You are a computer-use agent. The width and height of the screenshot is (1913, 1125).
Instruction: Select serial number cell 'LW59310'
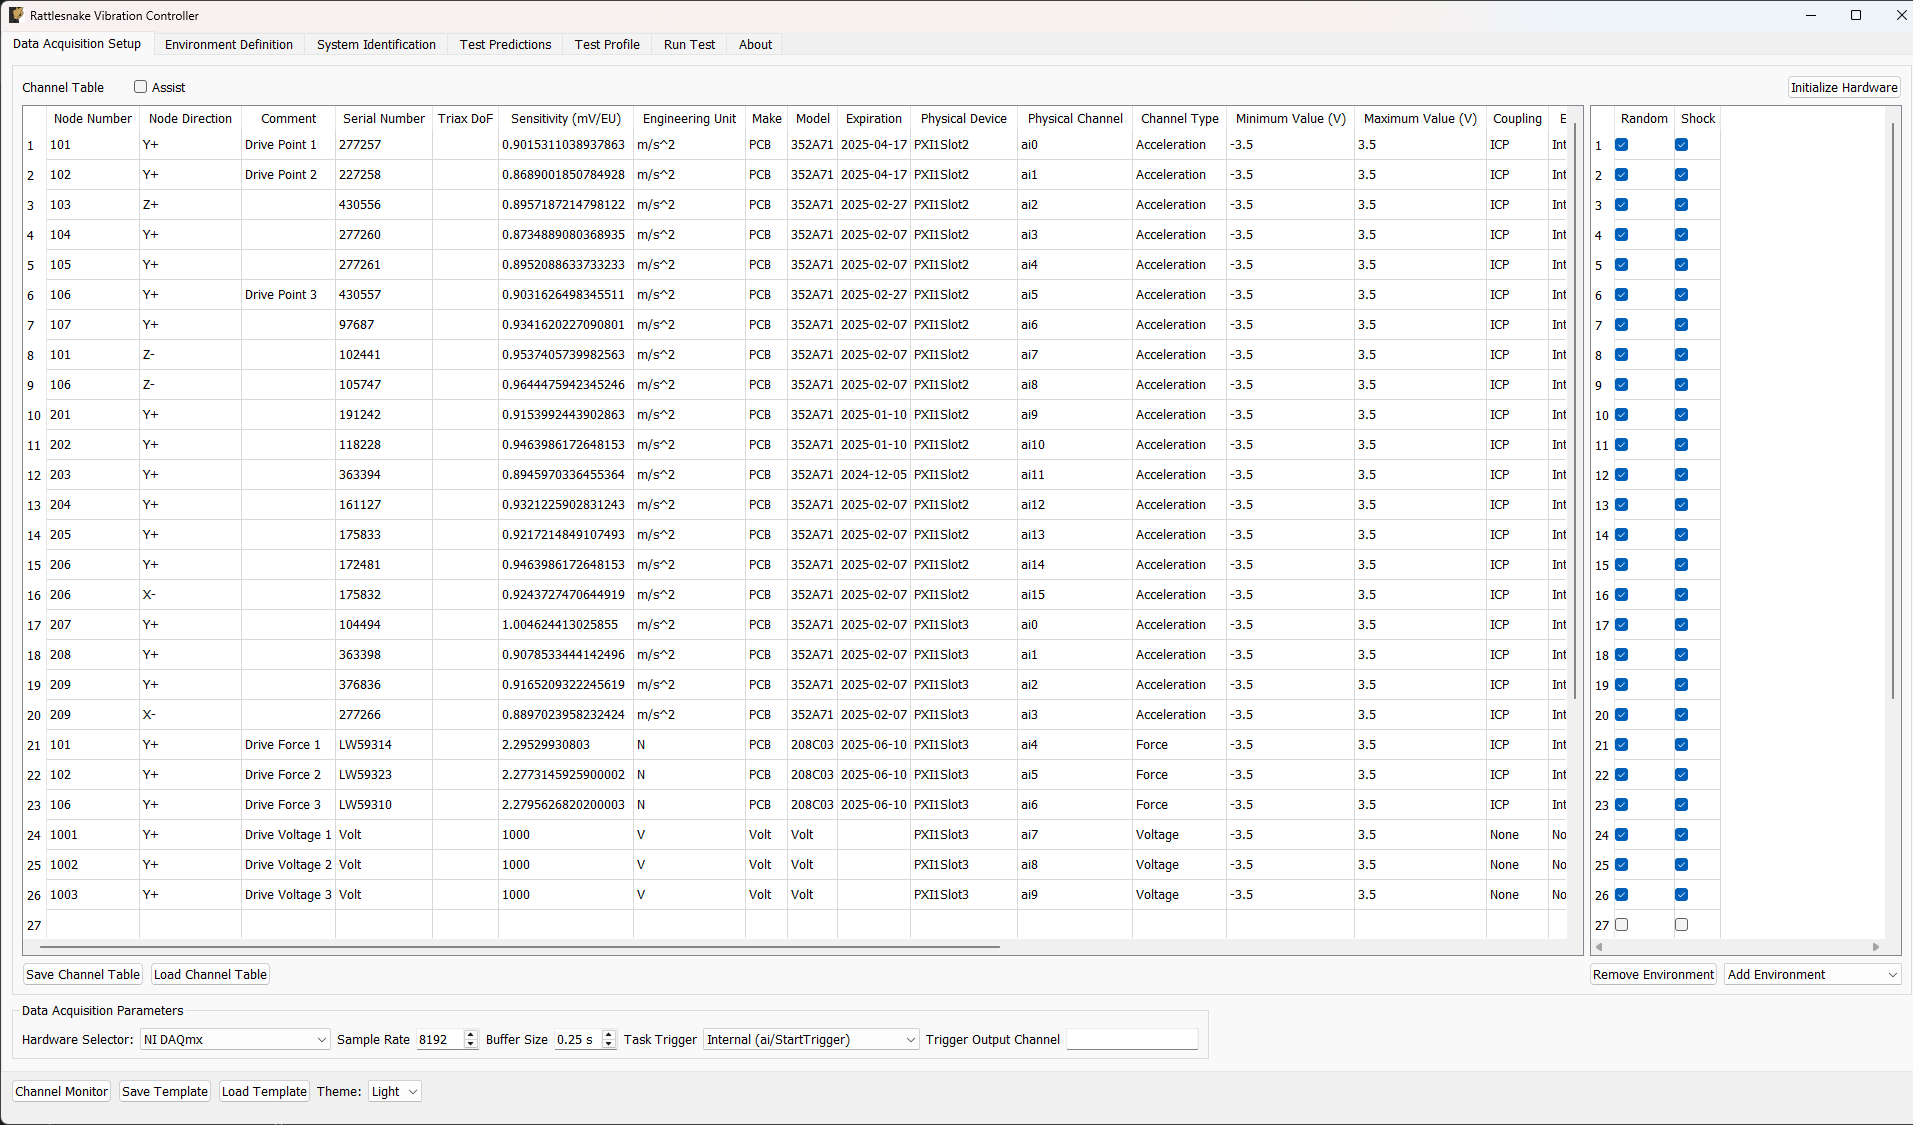point(384,805)
